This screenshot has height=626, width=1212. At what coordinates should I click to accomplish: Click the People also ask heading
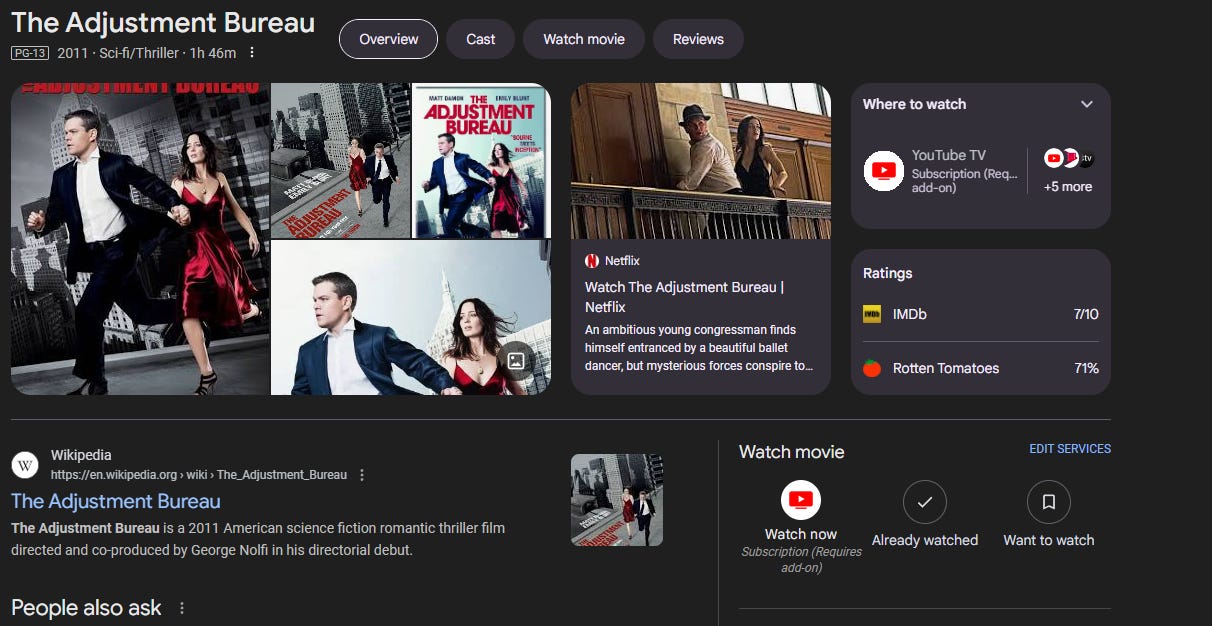pyautogui.click(x=86, y=608)
